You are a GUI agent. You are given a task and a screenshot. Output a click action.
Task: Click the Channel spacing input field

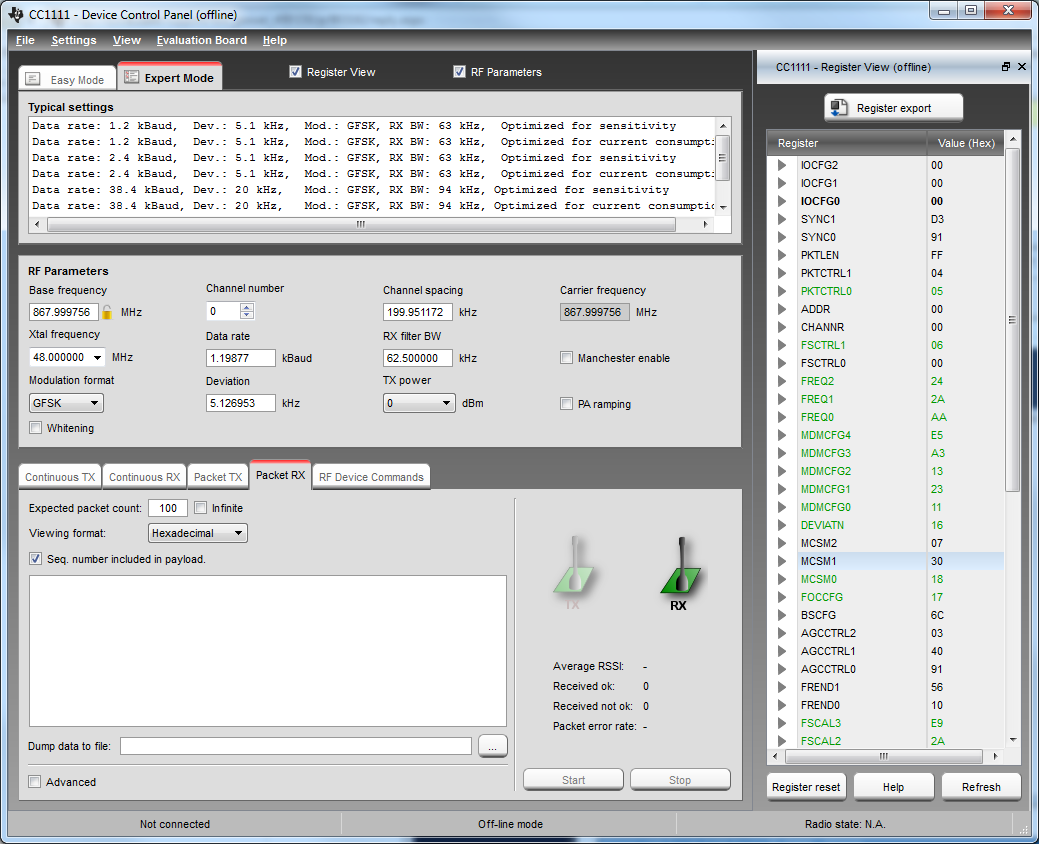coord(417,312)
